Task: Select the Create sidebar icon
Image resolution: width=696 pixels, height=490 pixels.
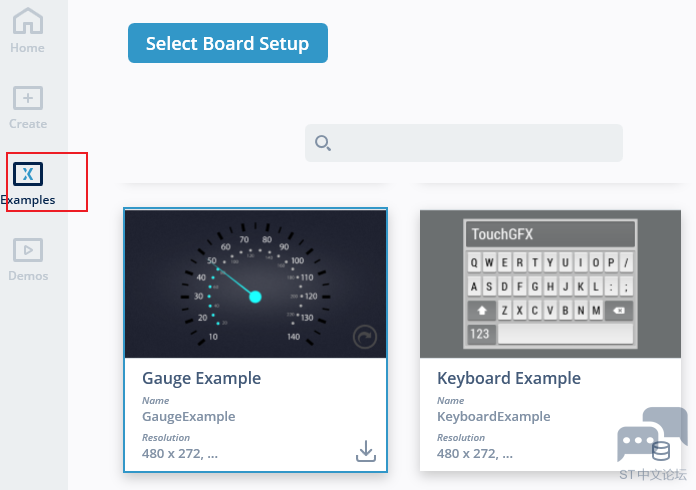Action: 28,98
